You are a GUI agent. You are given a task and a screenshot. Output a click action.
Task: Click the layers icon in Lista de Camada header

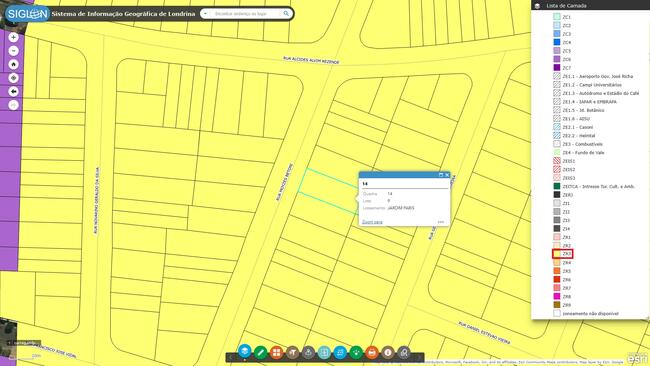pos(537,6)
